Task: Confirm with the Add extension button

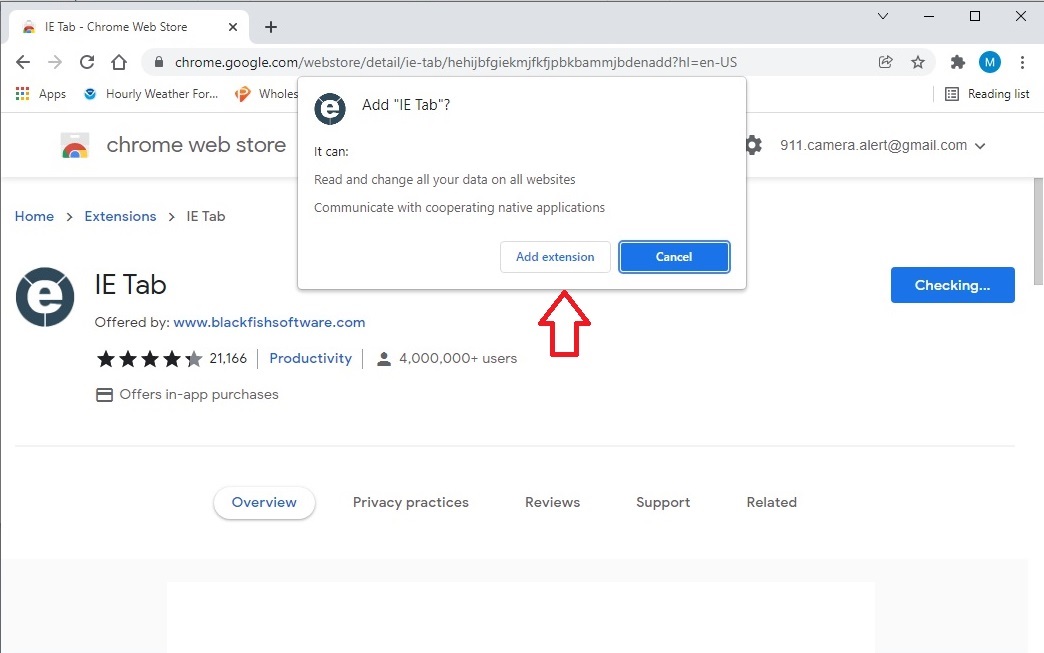Action: point(555,257)
